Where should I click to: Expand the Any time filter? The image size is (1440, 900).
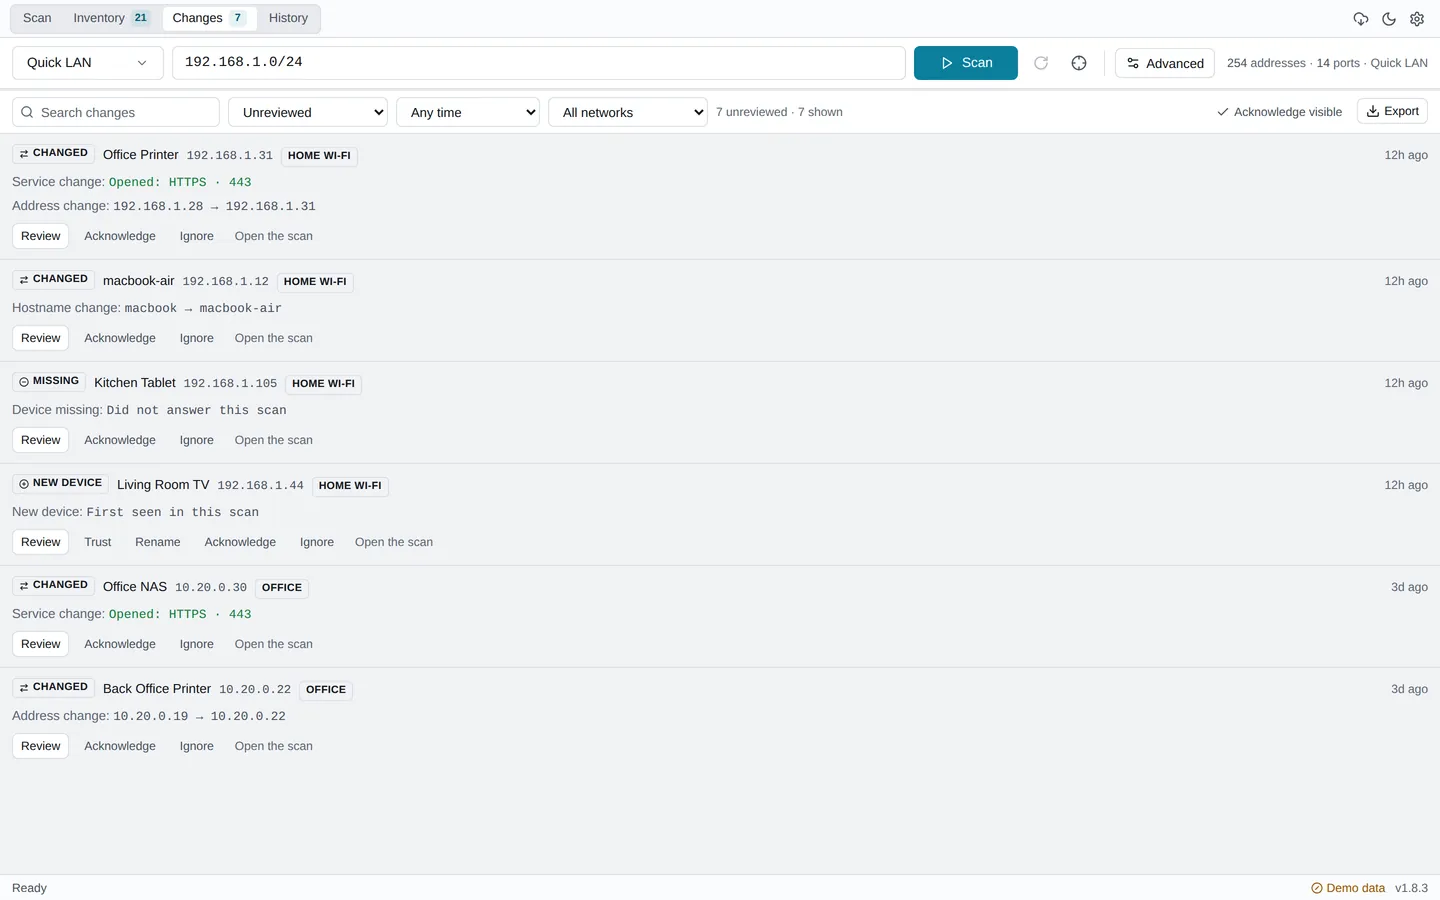(x=468, y=112)
